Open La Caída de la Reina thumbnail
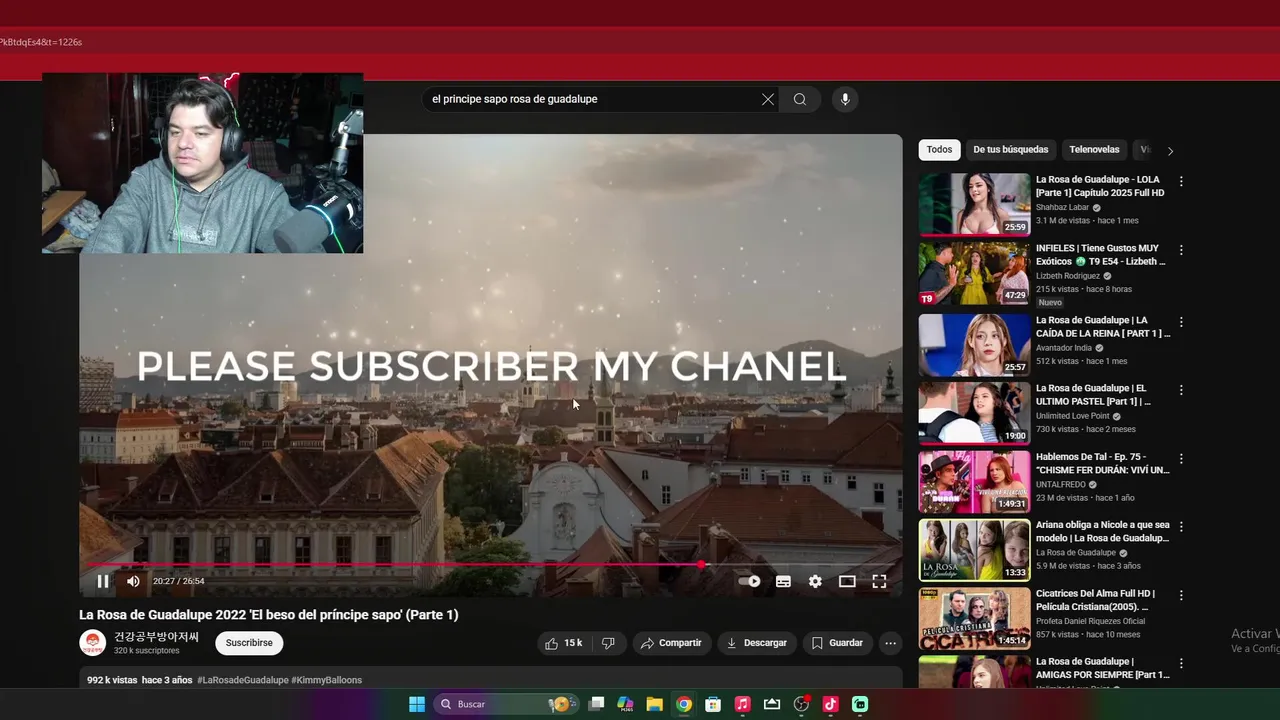1280x720 pixels. tap(974, 344)
